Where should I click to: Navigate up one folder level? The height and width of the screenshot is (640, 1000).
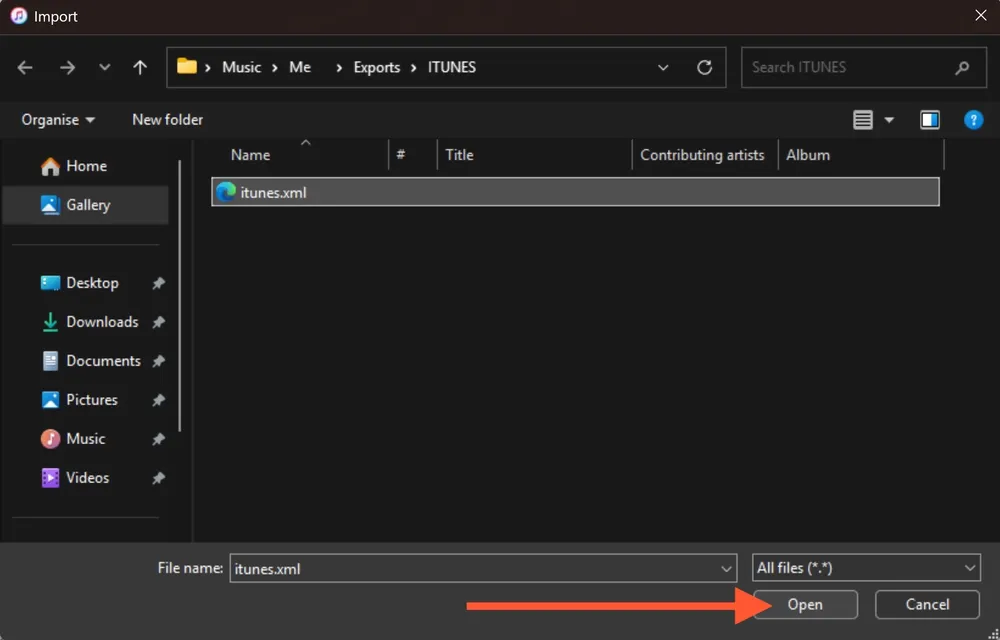click(x=140, y=67)
